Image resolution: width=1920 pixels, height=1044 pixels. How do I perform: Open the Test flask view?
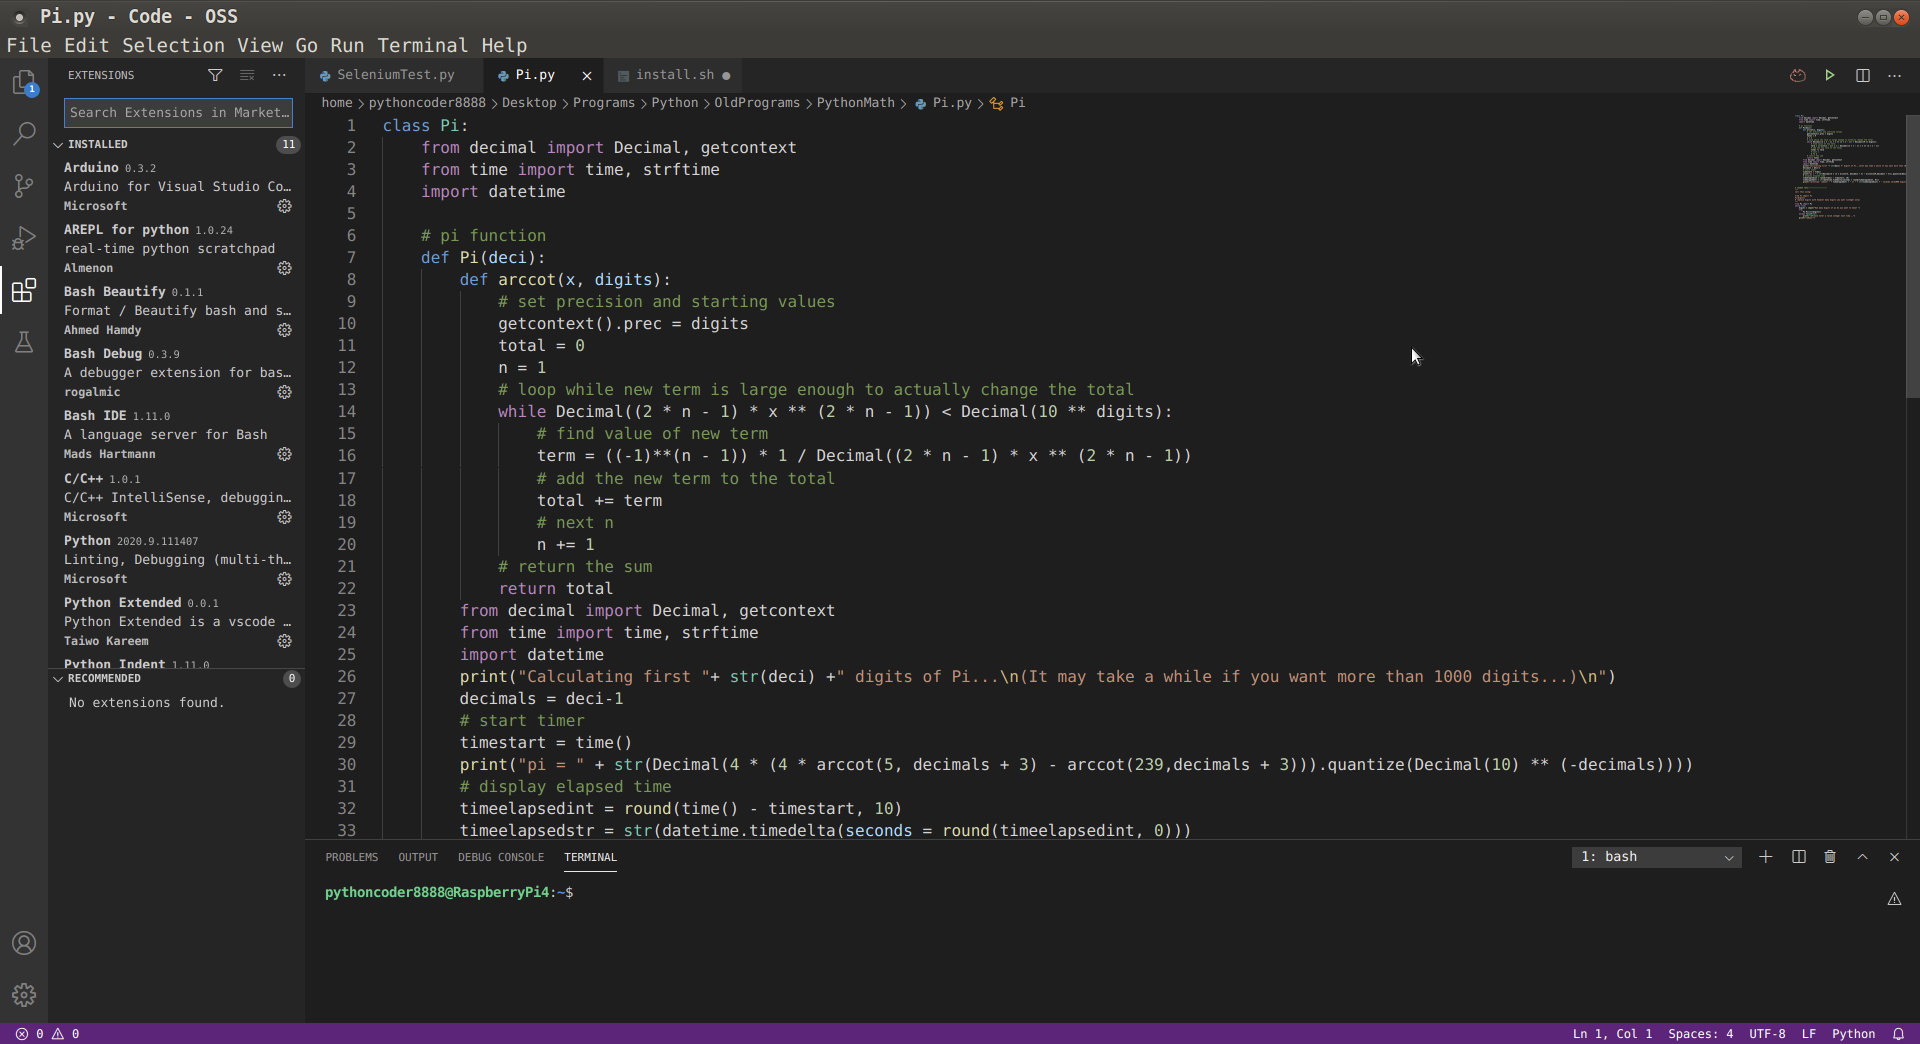tap(24, 342)
